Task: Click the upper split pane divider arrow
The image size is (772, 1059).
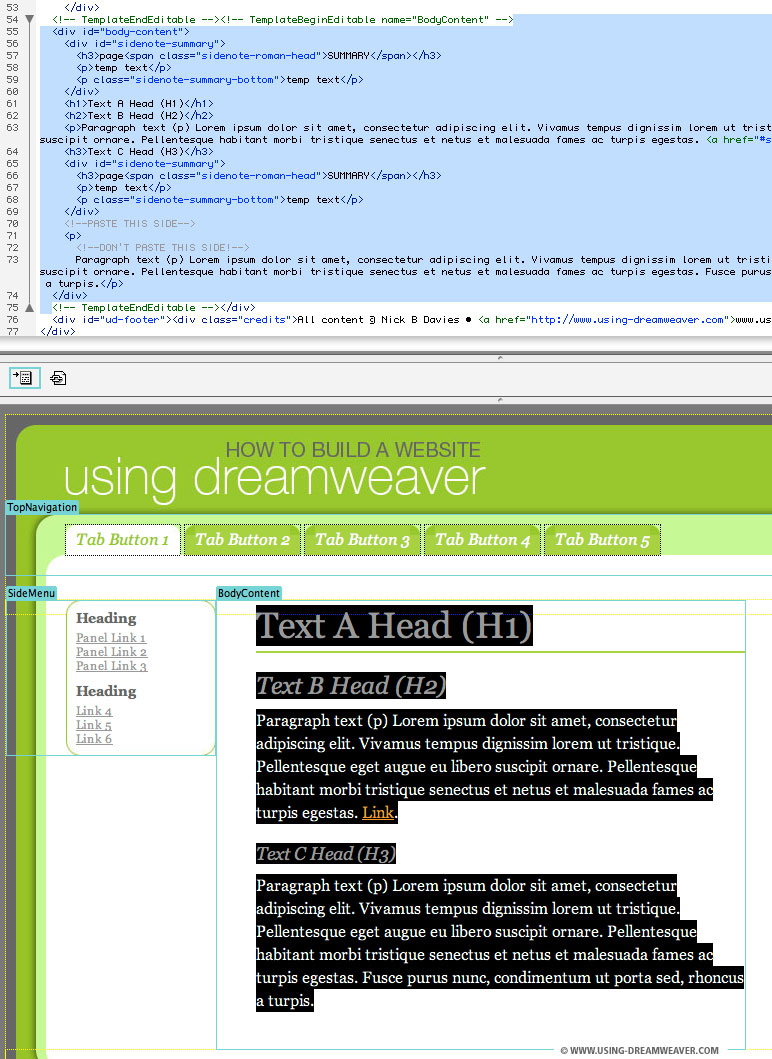Action: pos(500,357)
